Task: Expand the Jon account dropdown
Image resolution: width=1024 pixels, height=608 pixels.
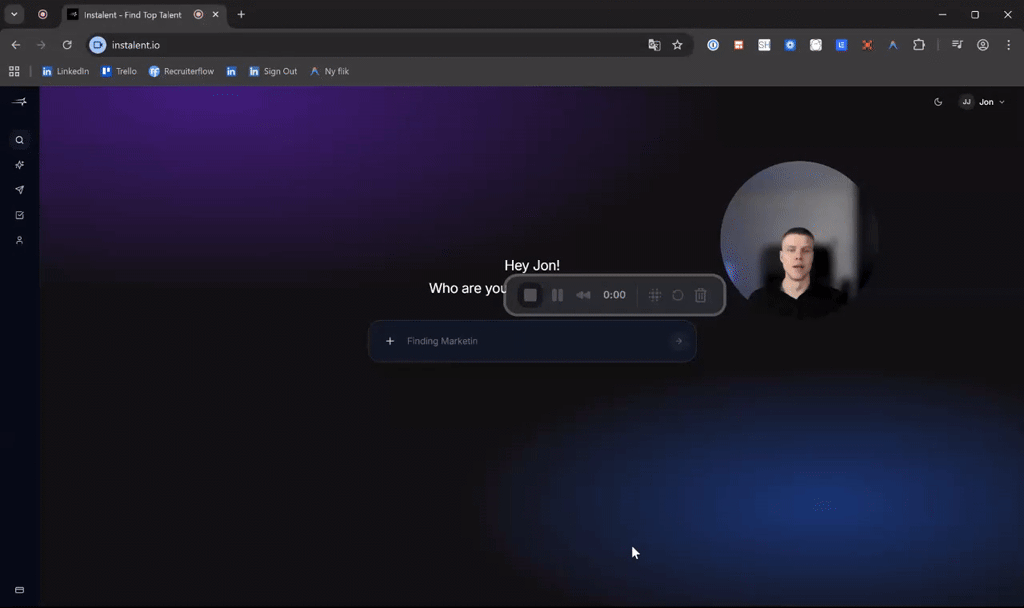Action: tap(982, 102)
